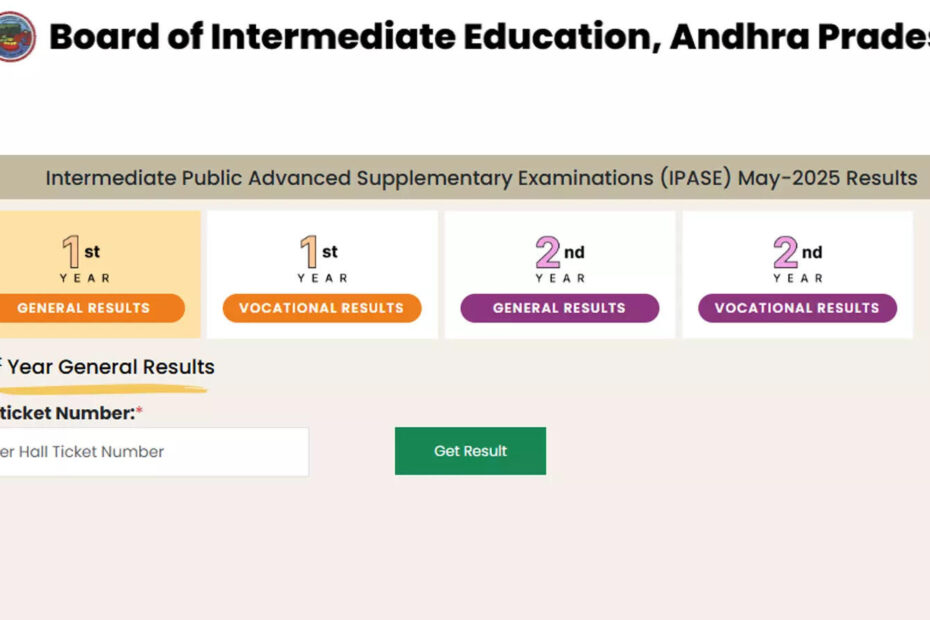Click 'YEAR' text under the orange 1st General numeral
930x620 pixels.
point(84,278)
